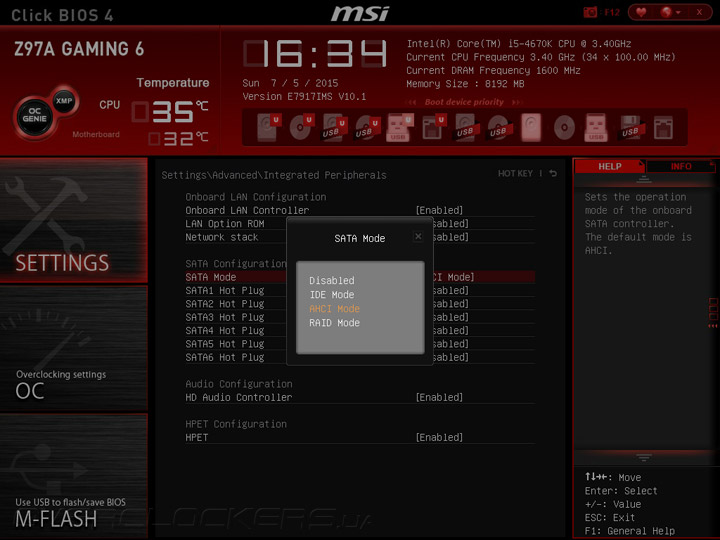Click the help panel bottom scroll handle

644,457
